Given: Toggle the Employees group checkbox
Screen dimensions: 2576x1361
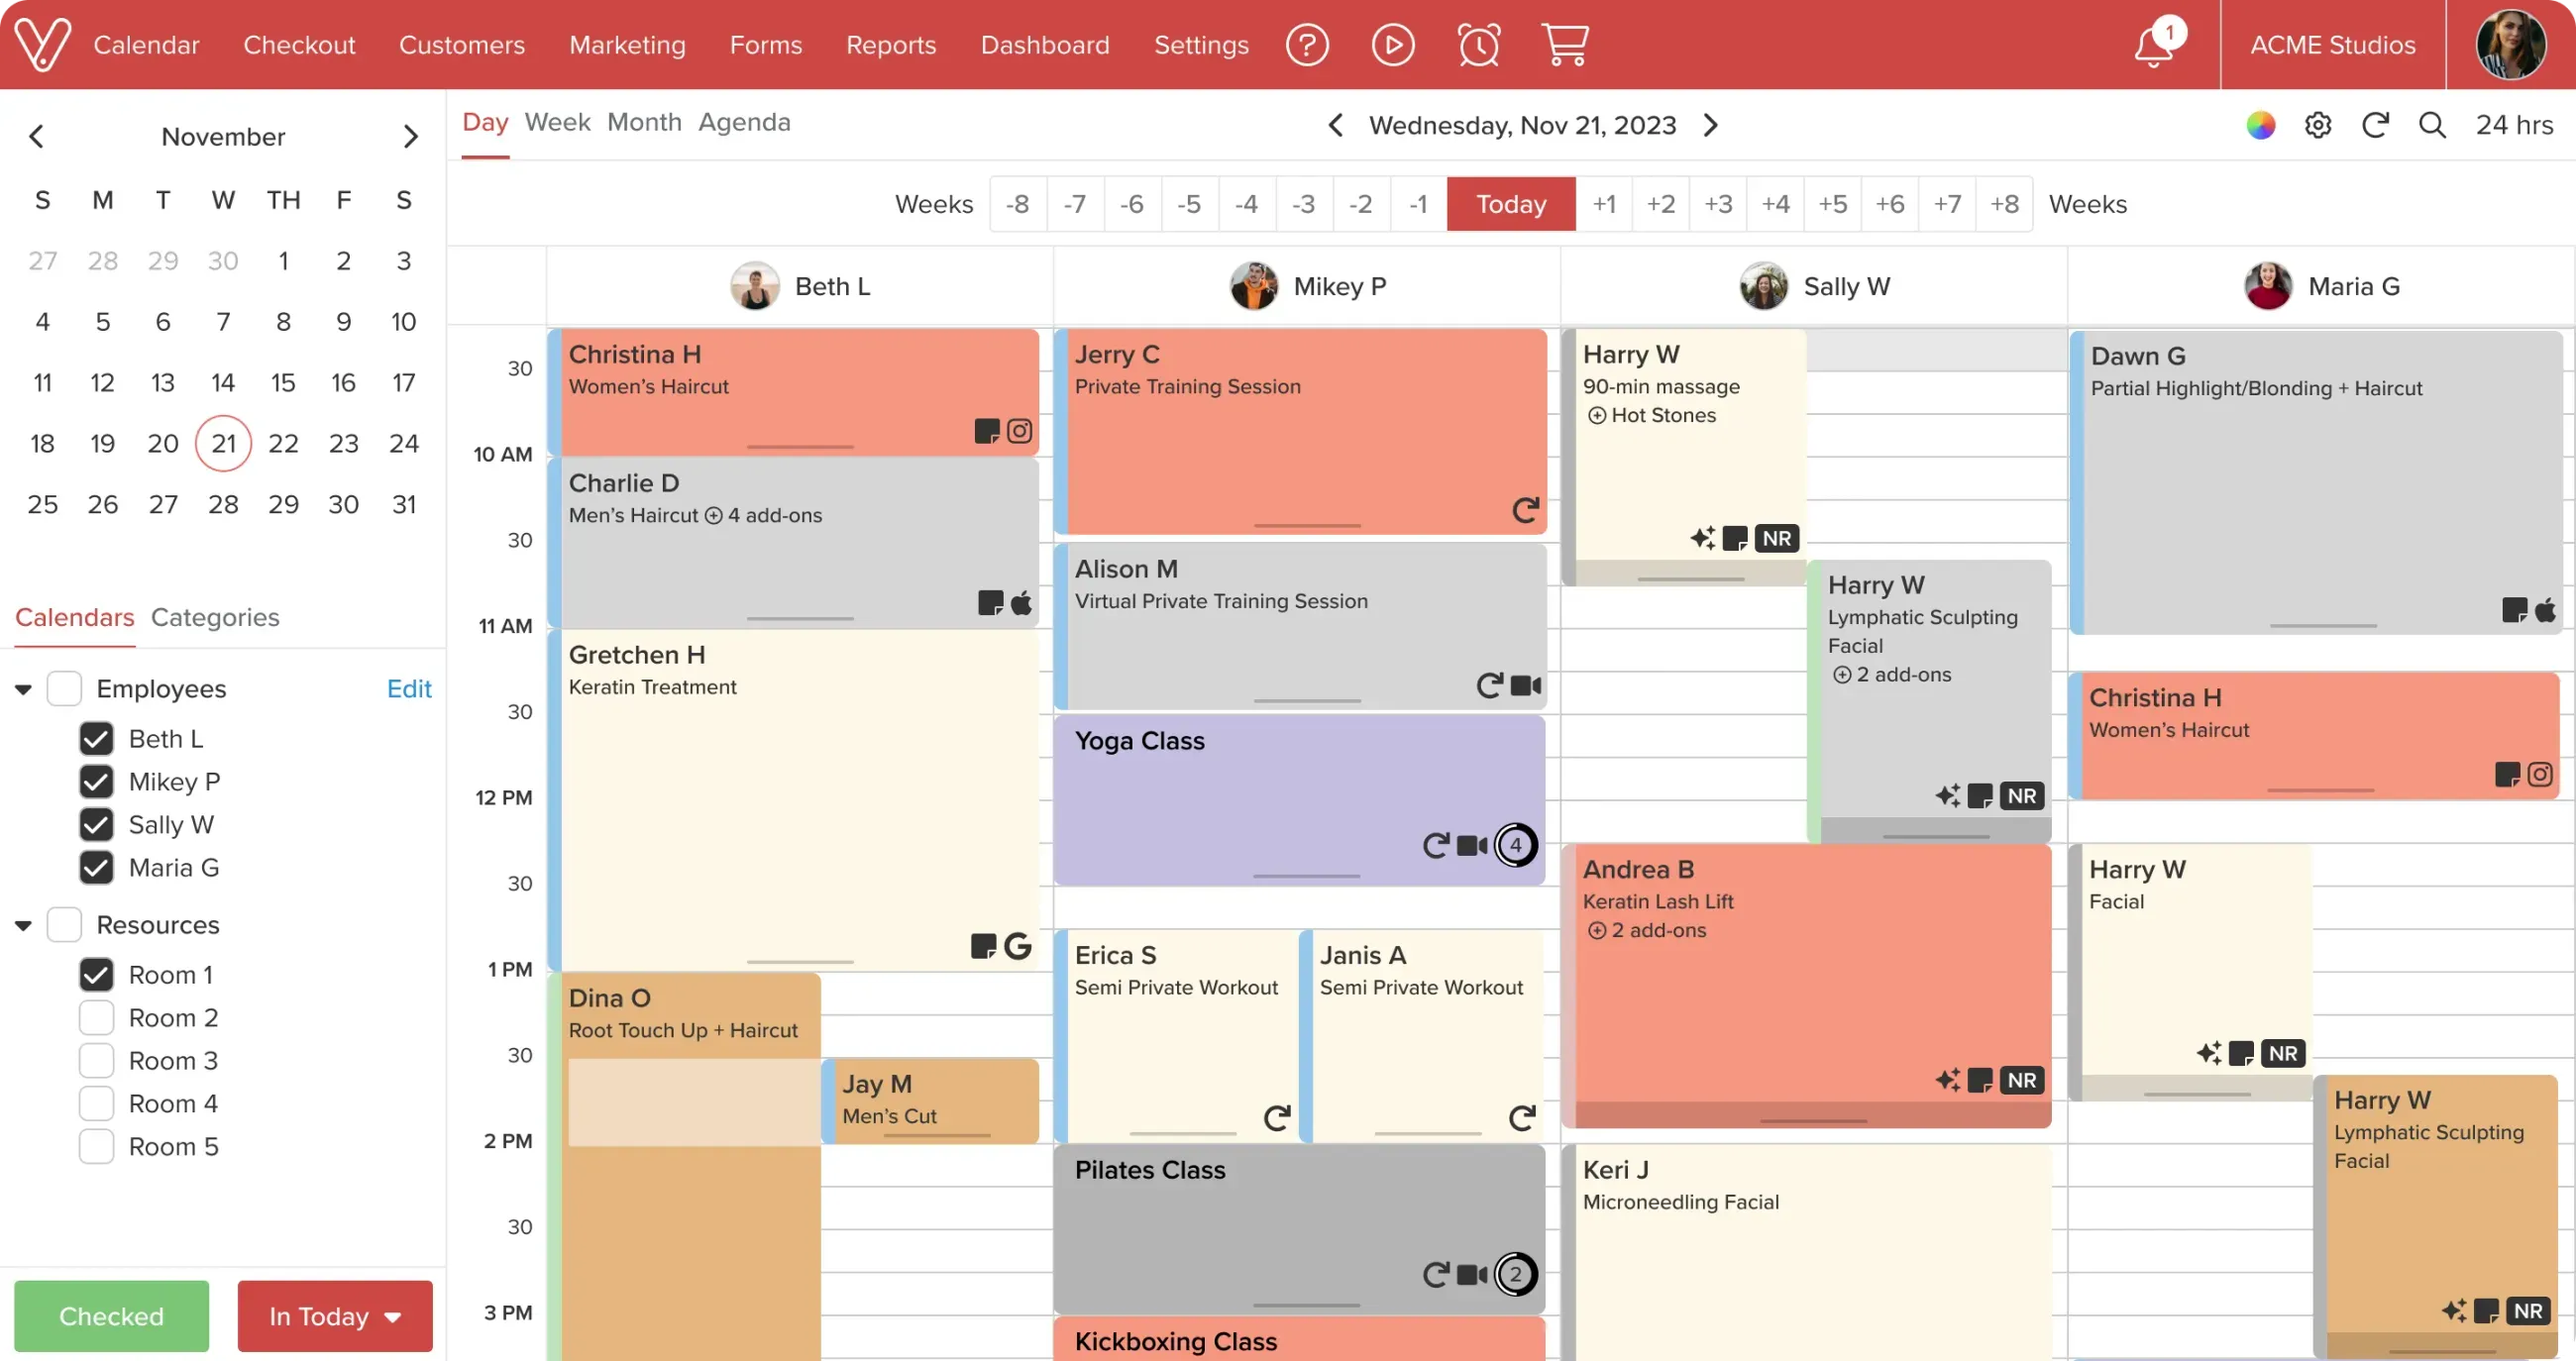Looking at the screenshot, I should (64, 689).
